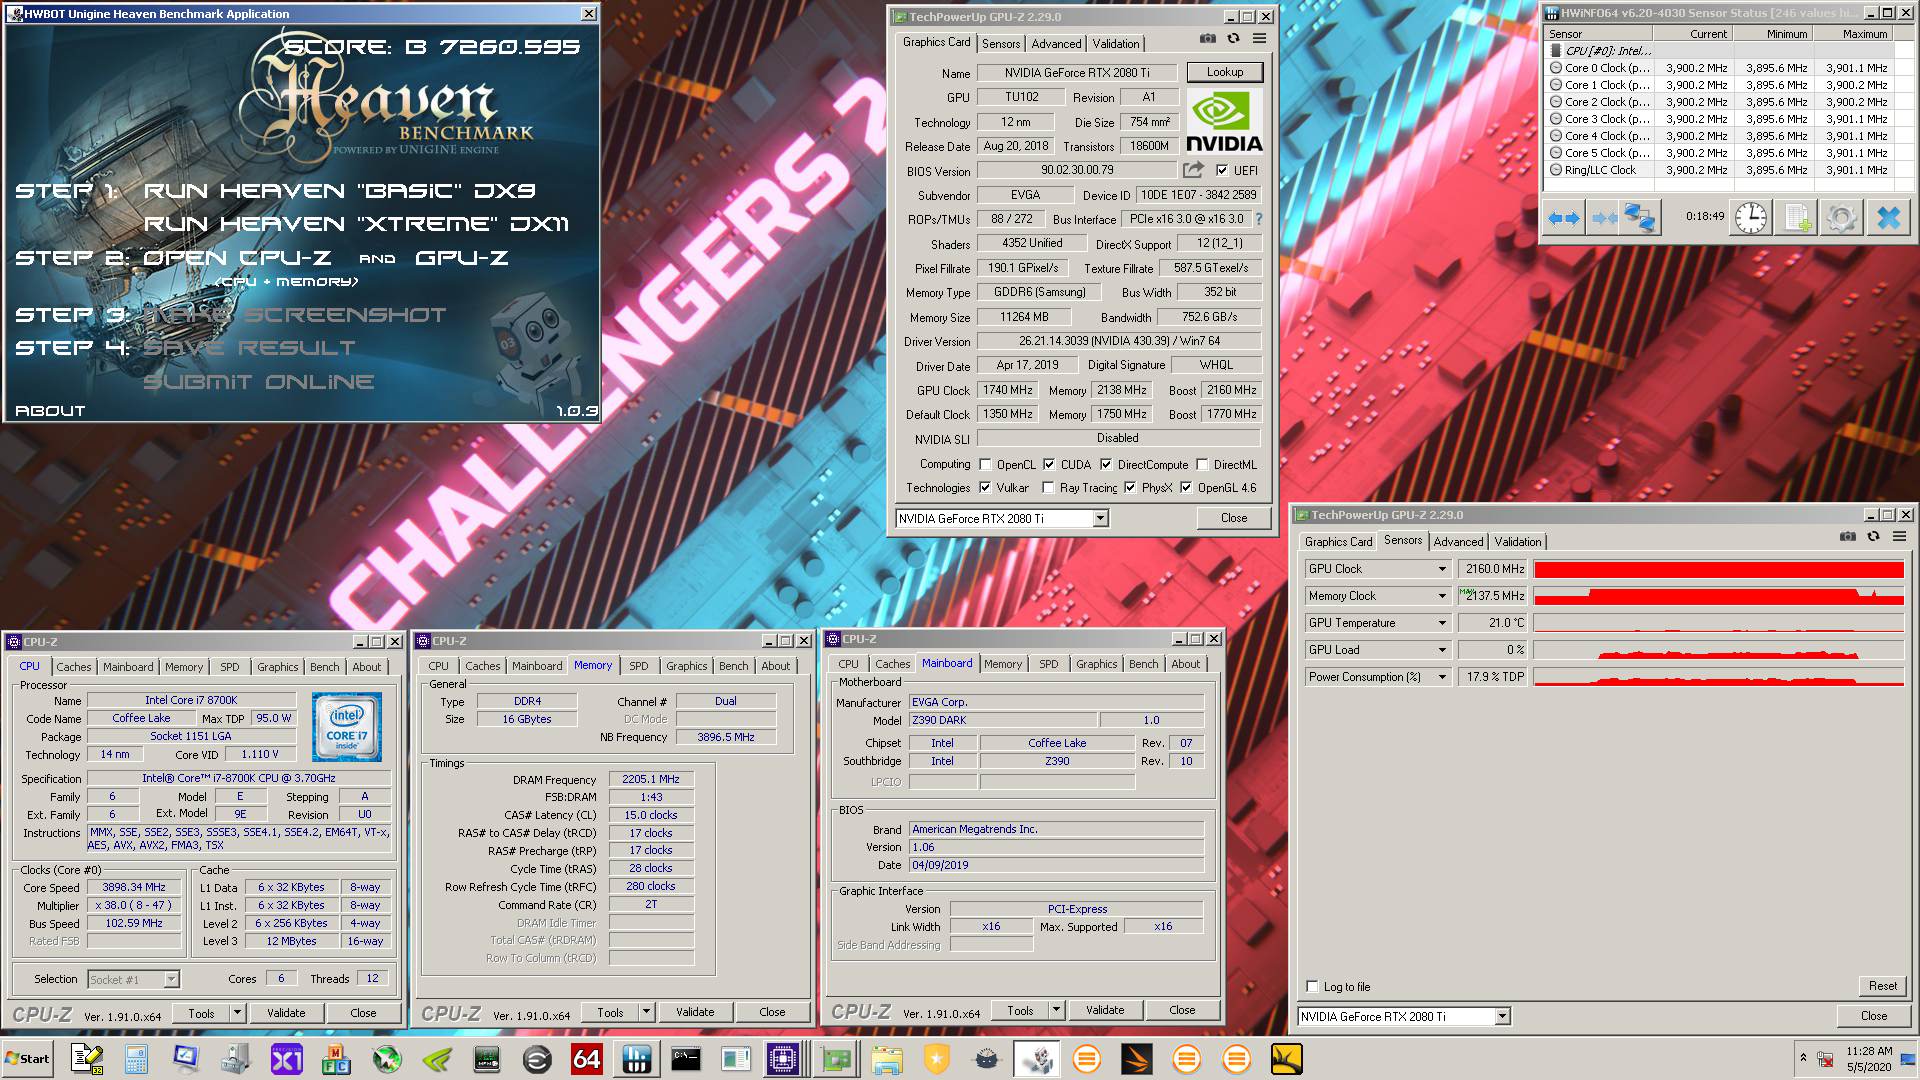1920x1080 pixels.
Task: Open SPD tab in CPU-Z Memory window
Action: click(638, 666)
